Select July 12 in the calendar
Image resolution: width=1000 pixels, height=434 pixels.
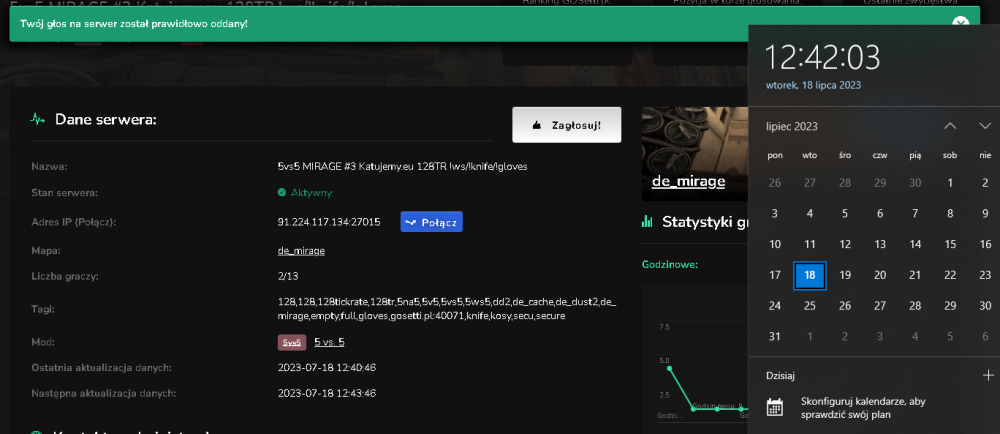point(845,244)
